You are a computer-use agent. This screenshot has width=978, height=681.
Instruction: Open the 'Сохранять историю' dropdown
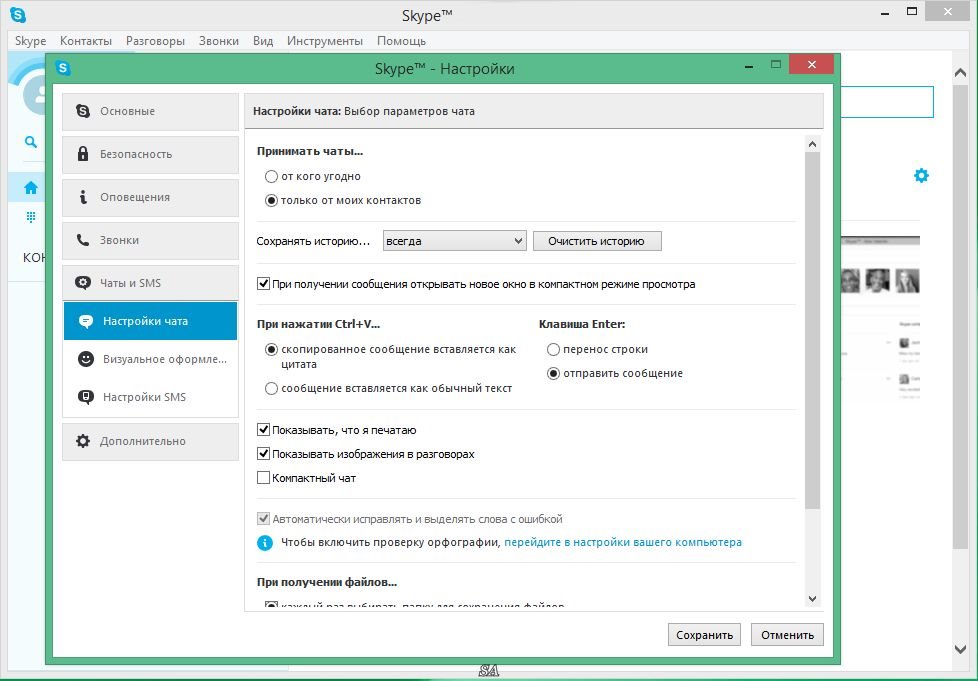[x=455, y=241]
